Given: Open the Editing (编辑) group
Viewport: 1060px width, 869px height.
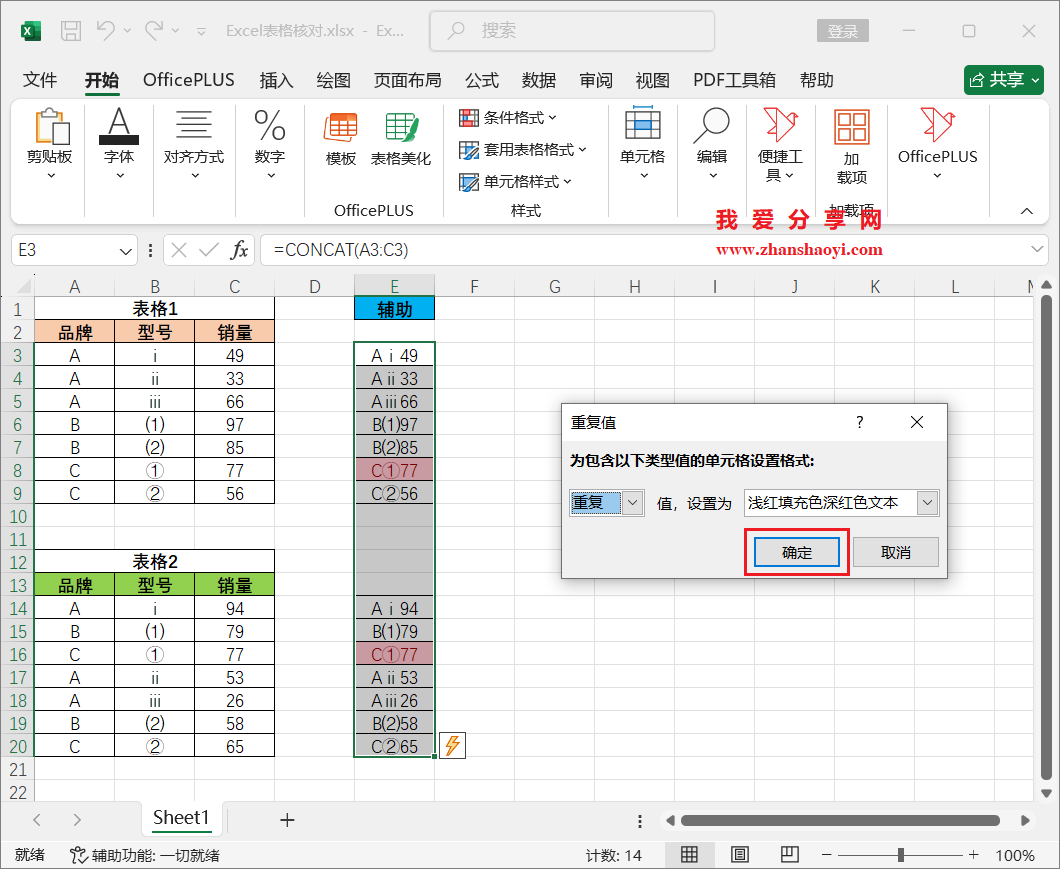Looking at the screenshot, I should tap(712, 144).
